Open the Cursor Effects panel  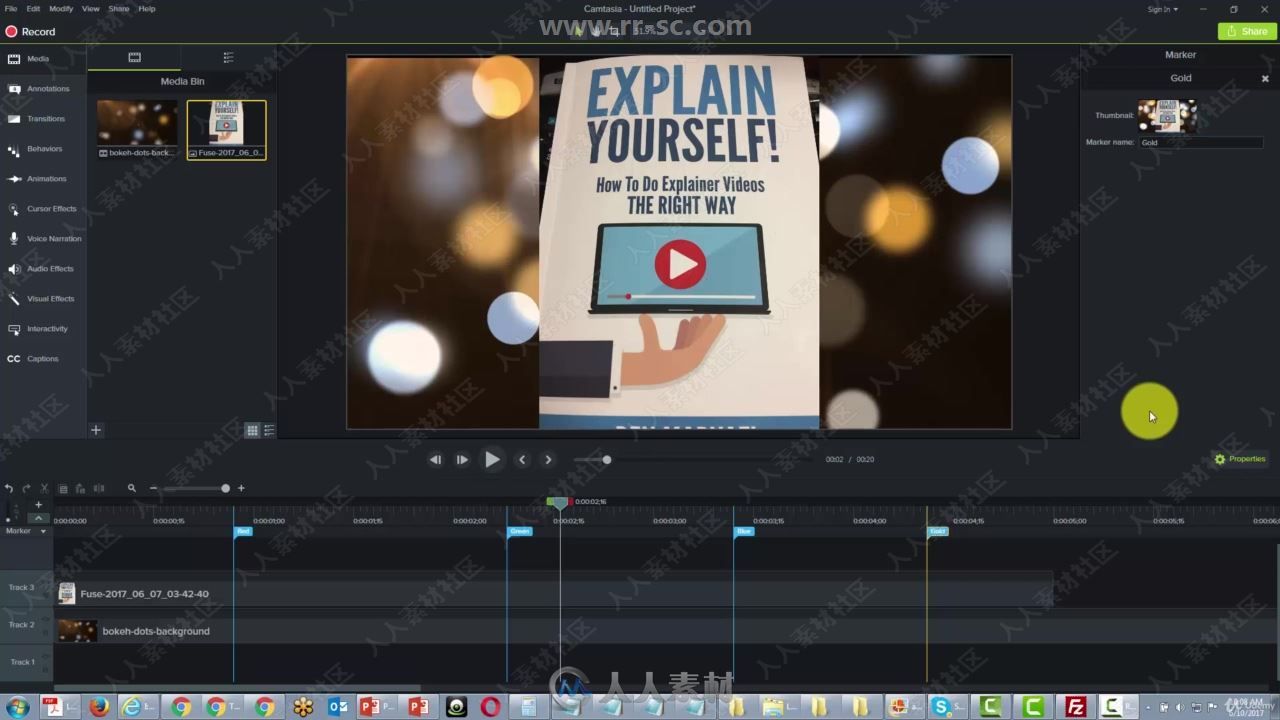tap(43, 209)
